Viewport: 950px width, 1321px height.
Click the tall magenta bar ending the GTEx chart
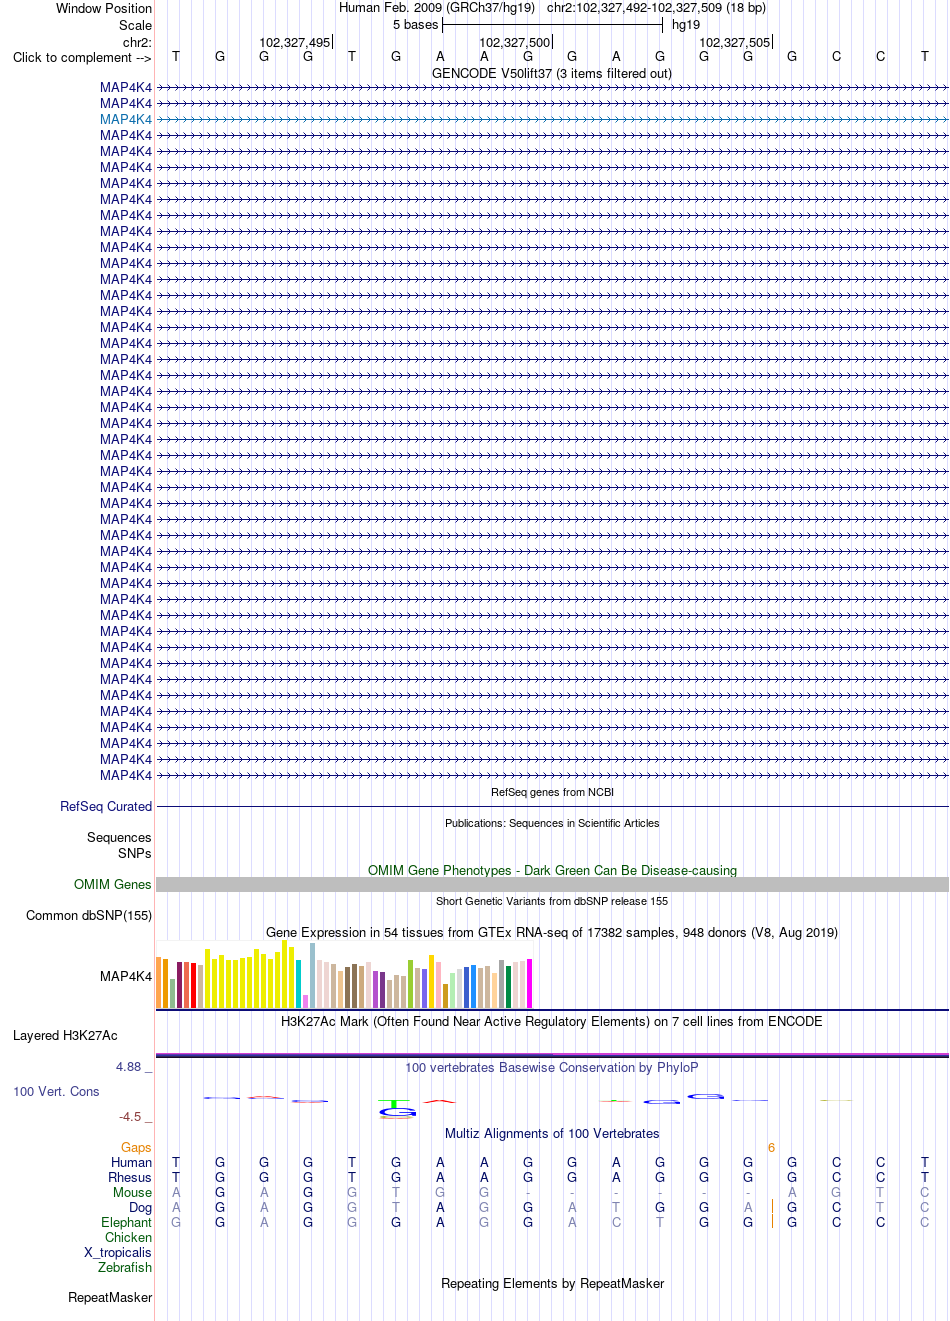(x=529, y=983)
